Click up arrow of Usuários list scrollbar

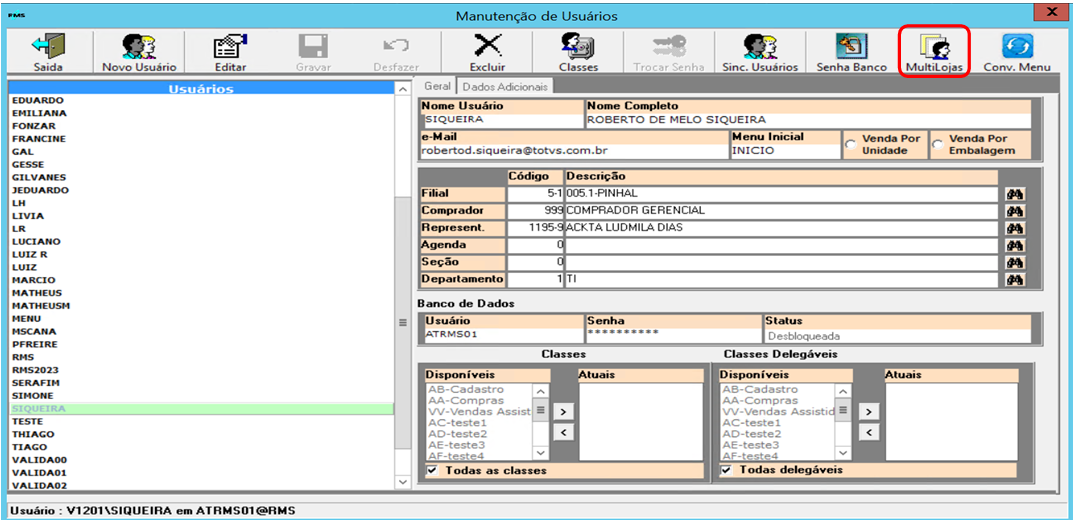click(403, 90)
